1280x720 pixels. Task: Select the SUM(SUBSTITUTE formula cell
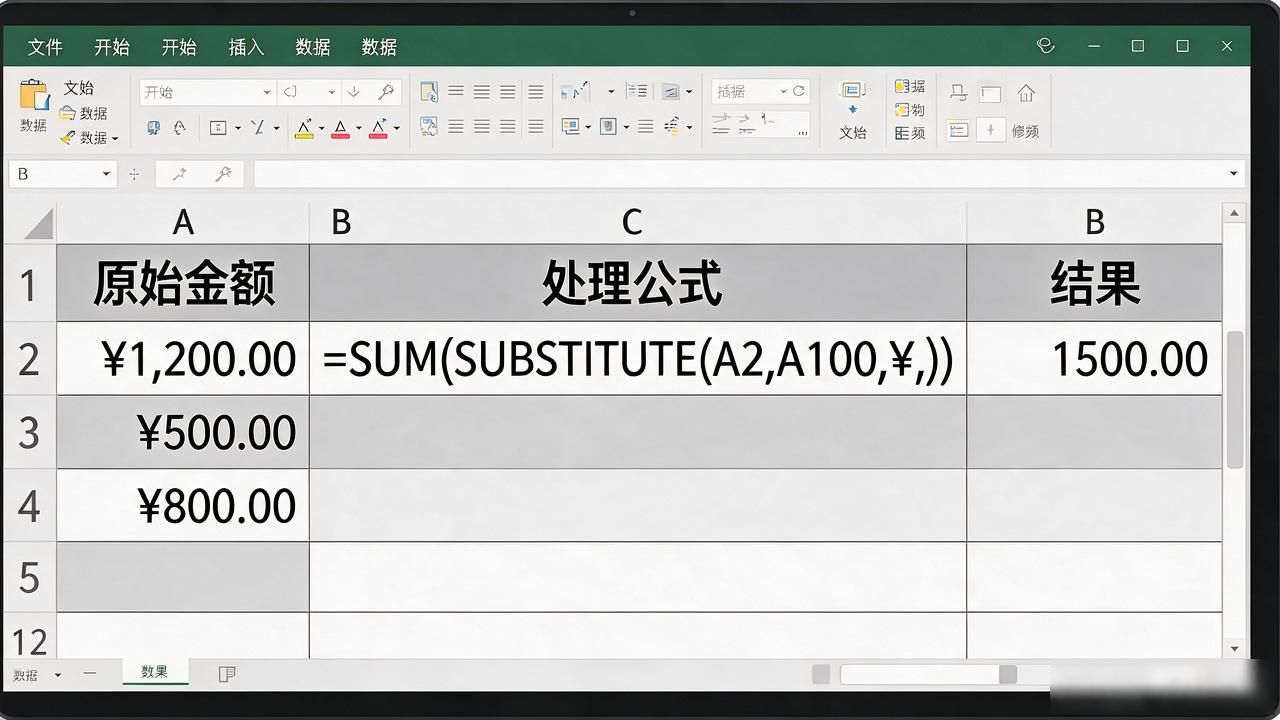coord(638,358)
